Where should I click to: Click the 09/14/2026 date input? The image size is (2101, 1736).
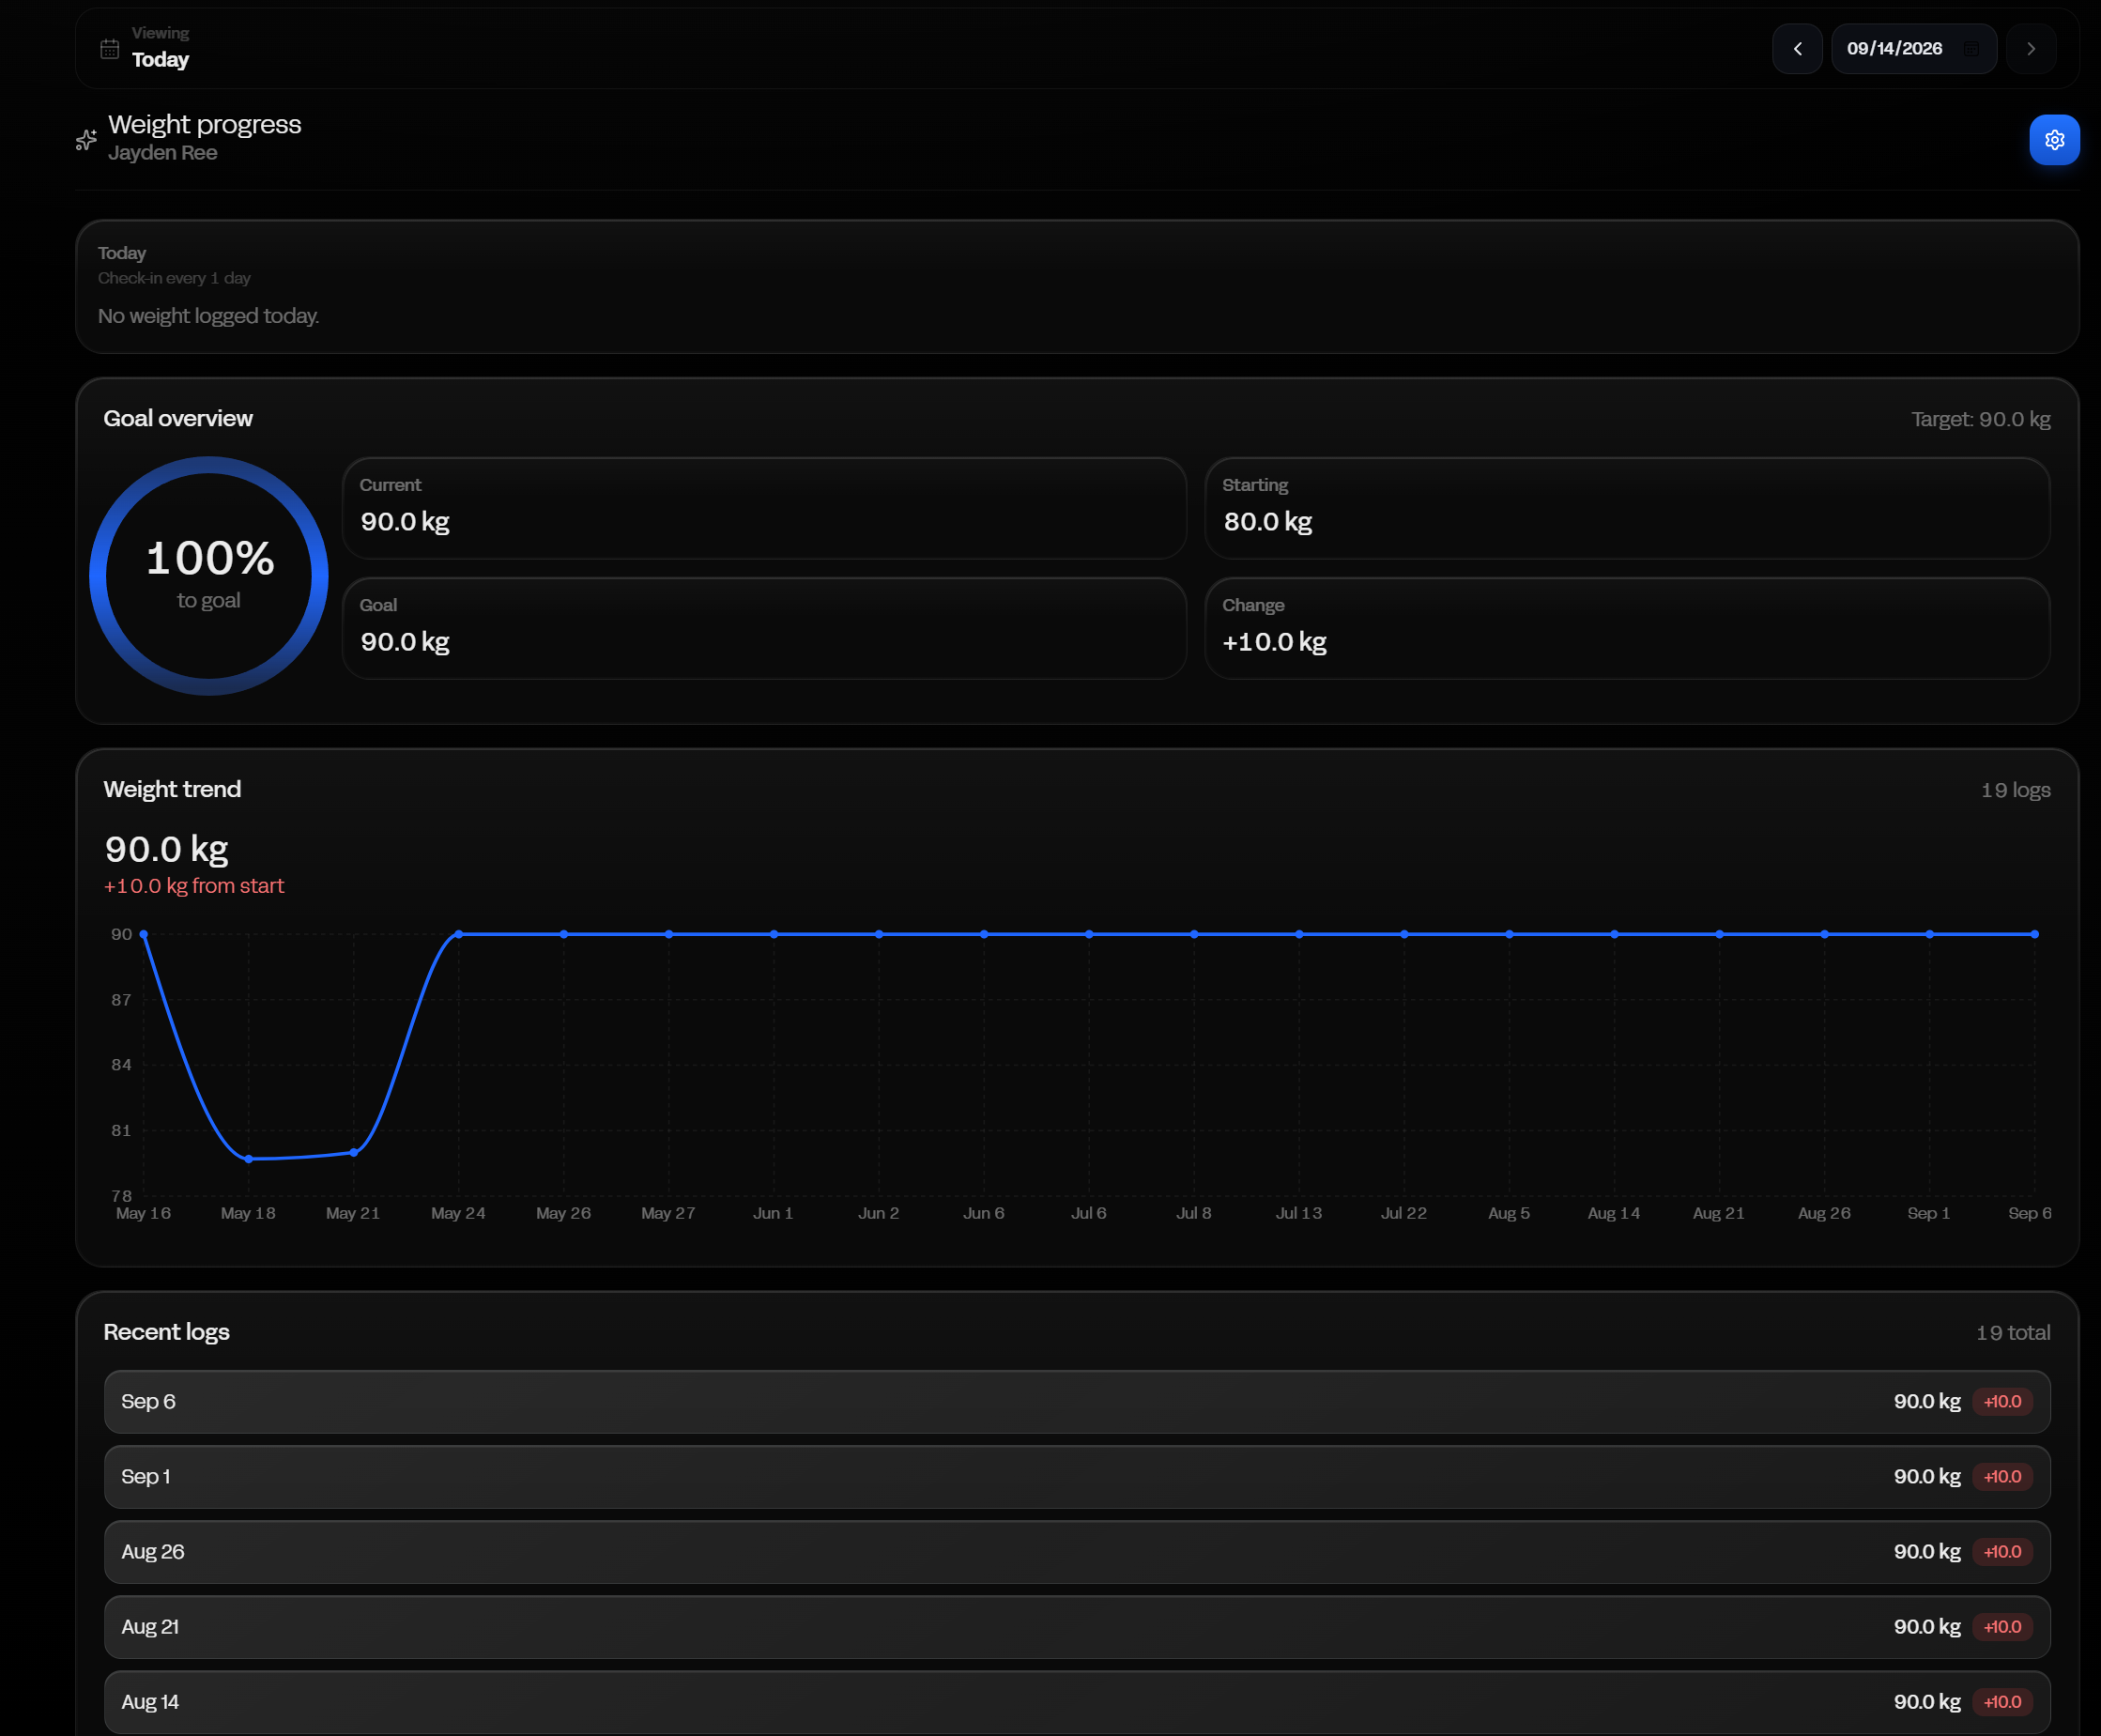(x=1913, y=49)
